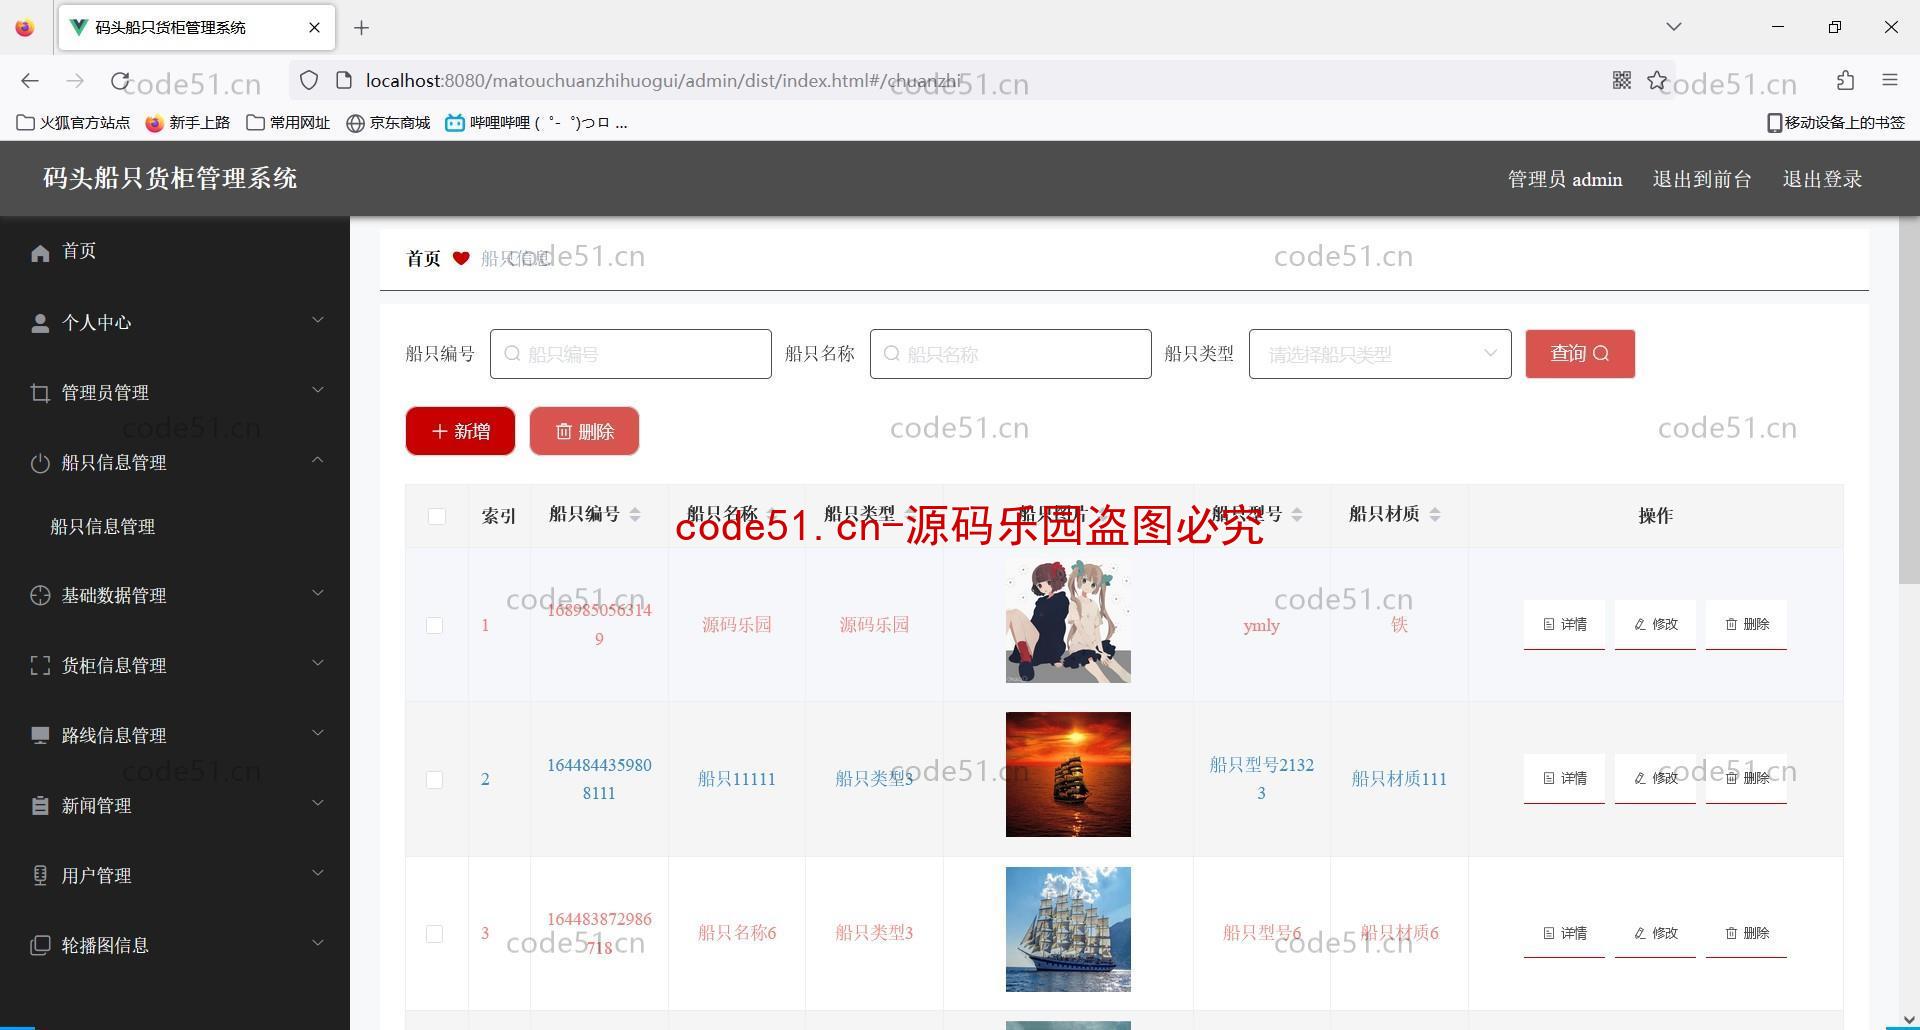Click the shield icon in address bar
This screenshot has height=1030, width=1920.
tap(309, 80)
